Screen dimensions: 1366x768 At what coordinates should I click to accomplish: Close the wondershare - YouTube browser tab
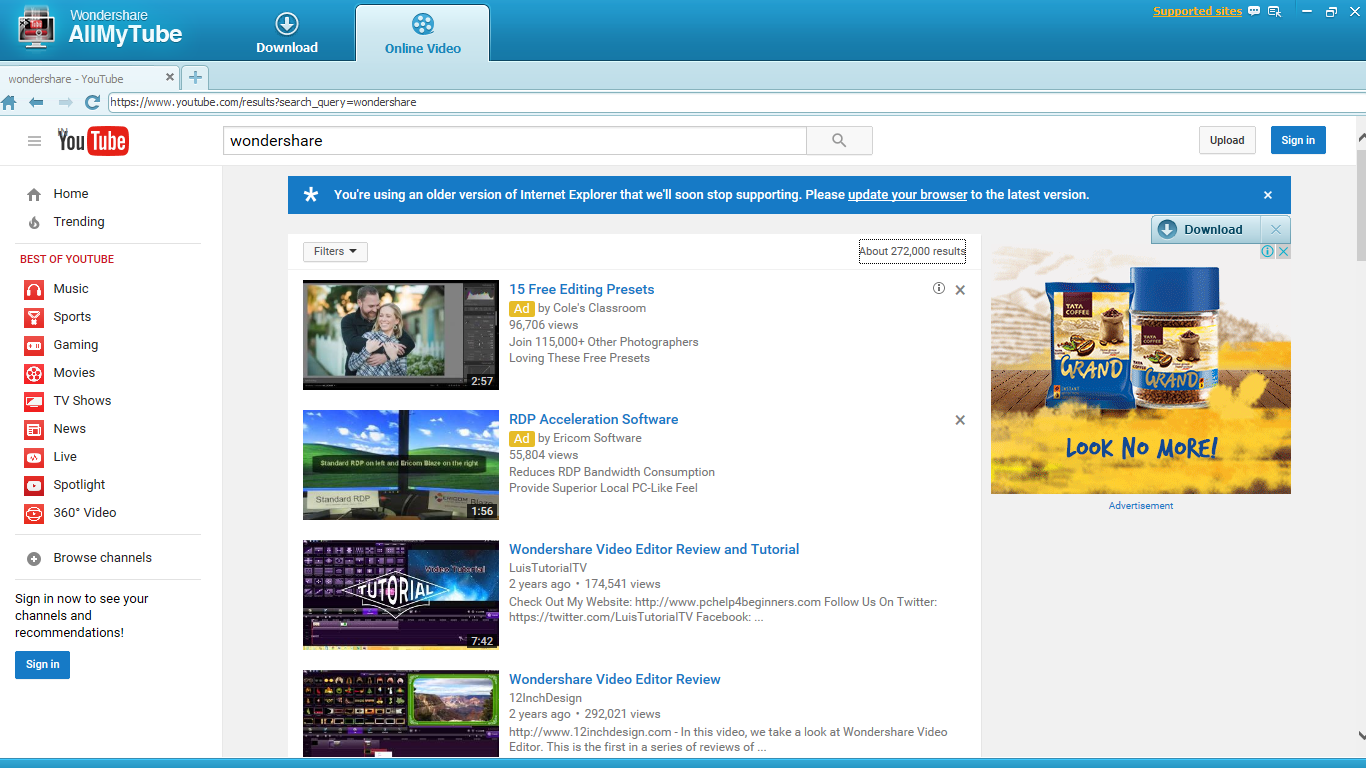(169, 77)
